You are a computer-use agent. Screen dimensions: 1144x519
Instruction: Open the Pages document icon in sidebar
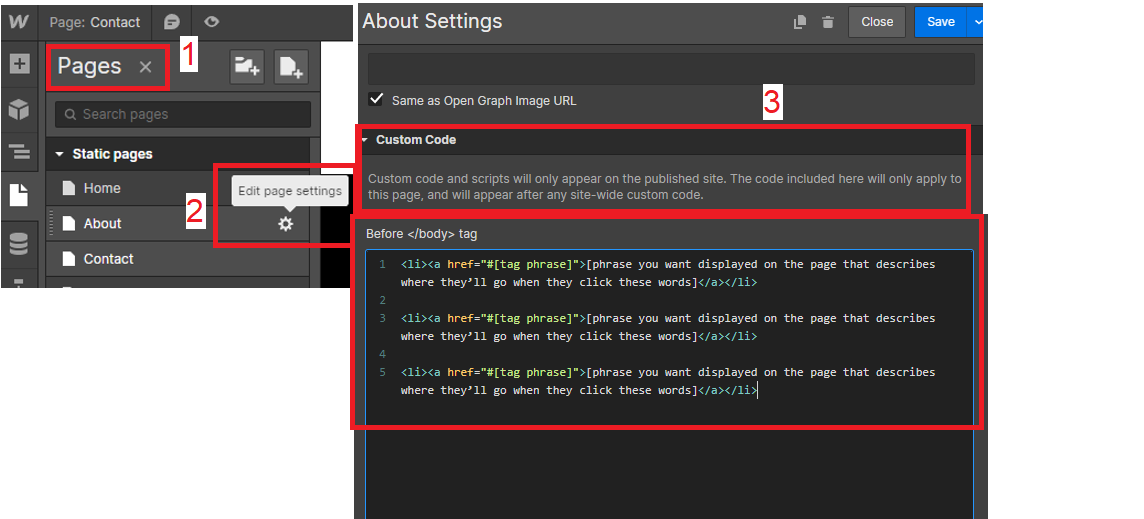[x=19, y=195]
